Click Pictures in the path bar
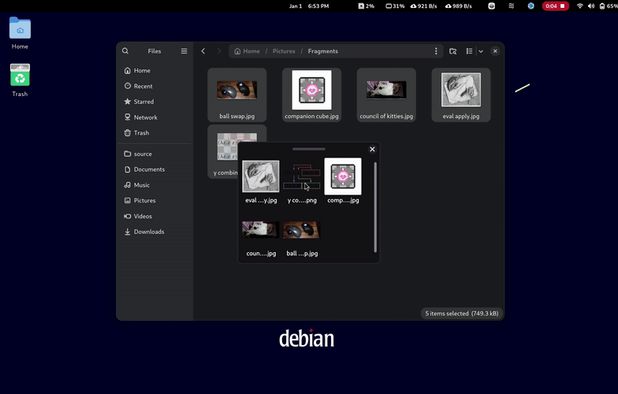This screenshot has height=394, width=618. [284, 51]
